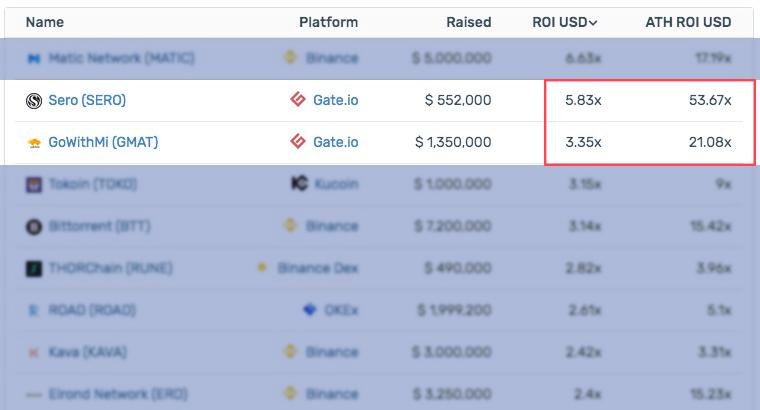
Task: Click the Gate.io logo in Sero row
Action: coord(298,99)
